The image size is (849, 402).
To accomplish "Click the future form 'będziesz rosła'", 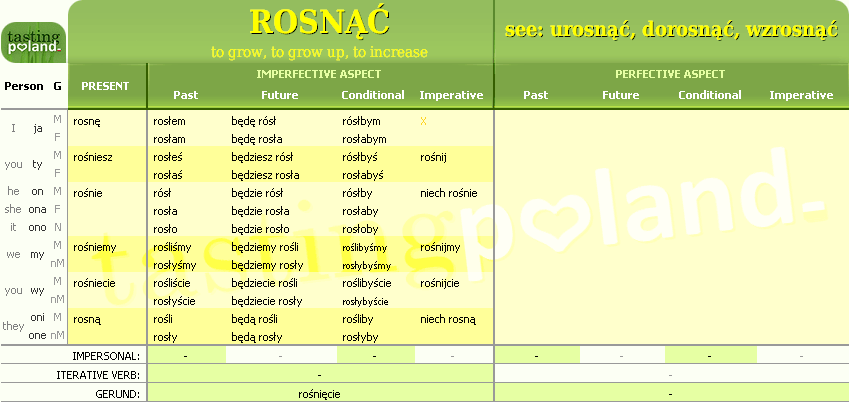I will (265, 176).
